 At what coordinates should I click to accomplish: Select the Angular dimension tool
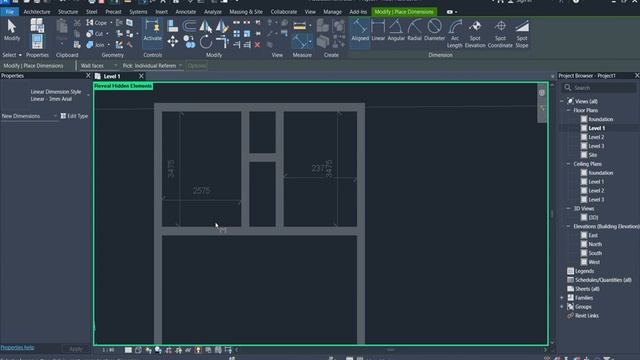396,30
